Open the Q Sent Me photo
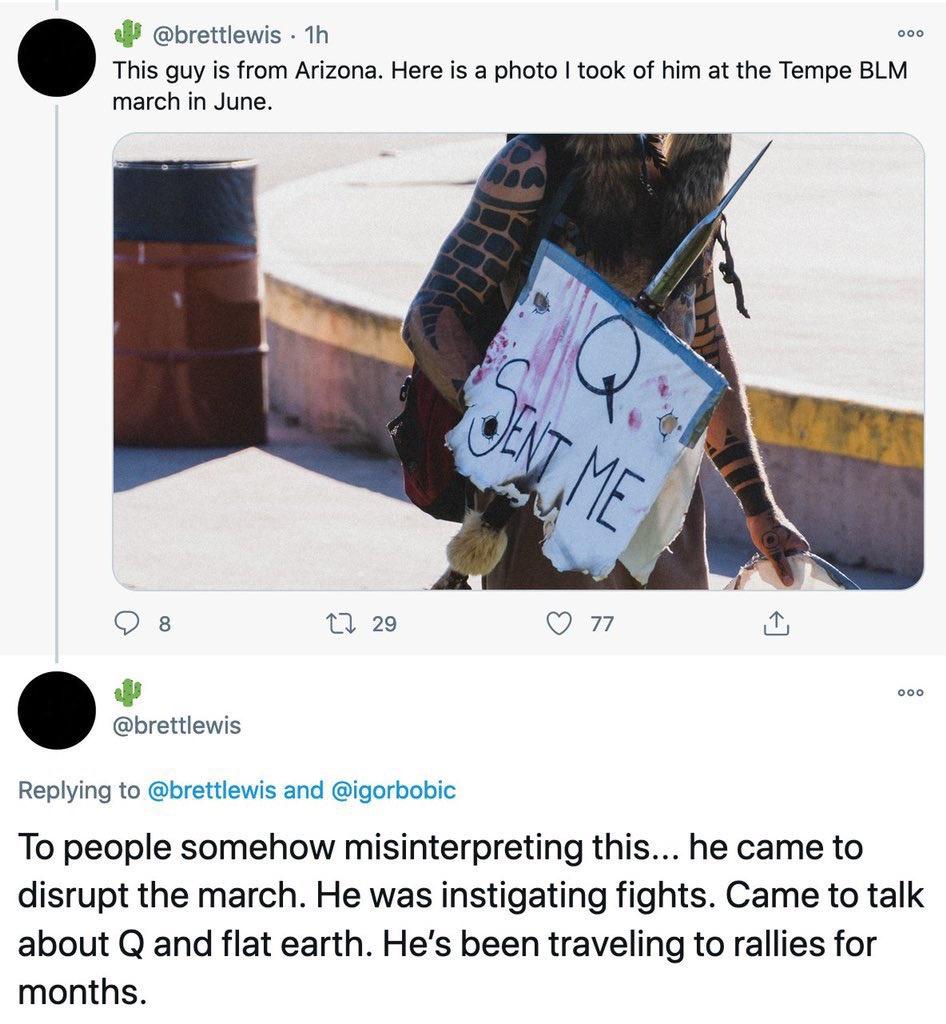This screenshot has width=946, height=1024. [x=518, y=361]
